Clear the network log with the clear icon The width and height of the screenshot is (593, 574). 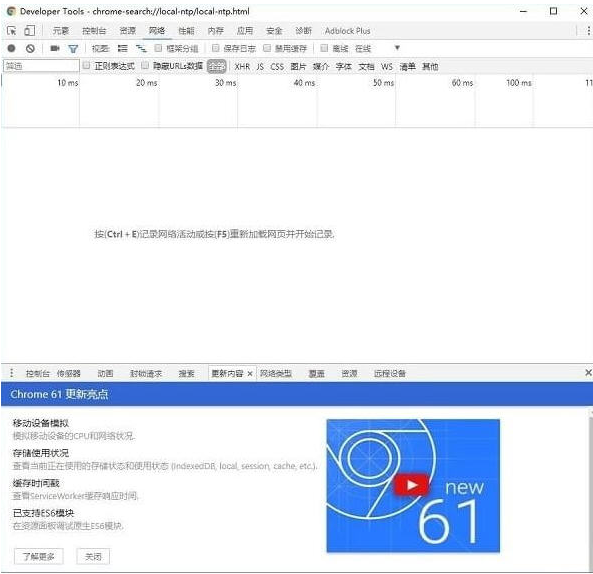coord(30,48)
